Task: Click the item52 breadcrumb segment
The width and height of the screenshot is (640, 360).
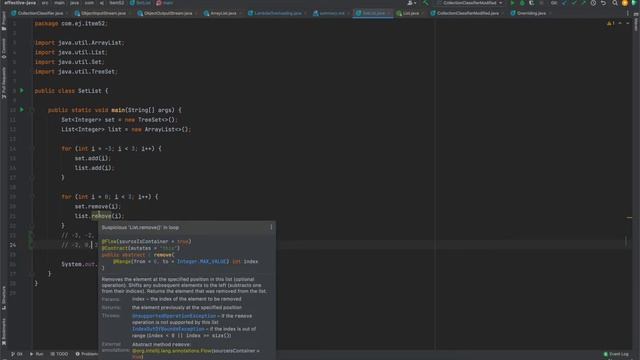Action: pos(116,3)
